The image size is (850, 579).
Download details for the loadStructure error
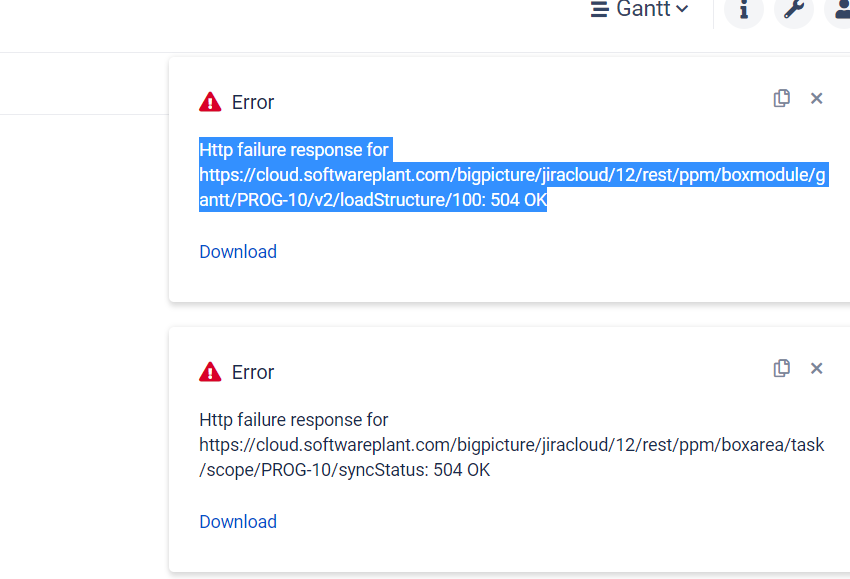click(x=238, y=251)
